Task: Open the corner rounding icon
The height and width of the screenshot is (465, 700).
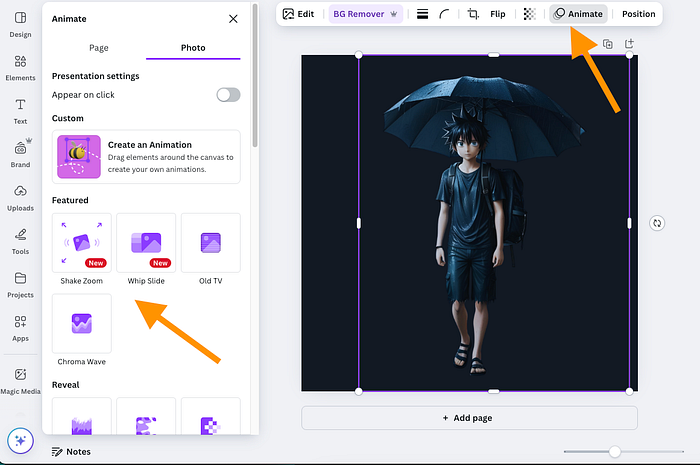Action: [444, 14]
